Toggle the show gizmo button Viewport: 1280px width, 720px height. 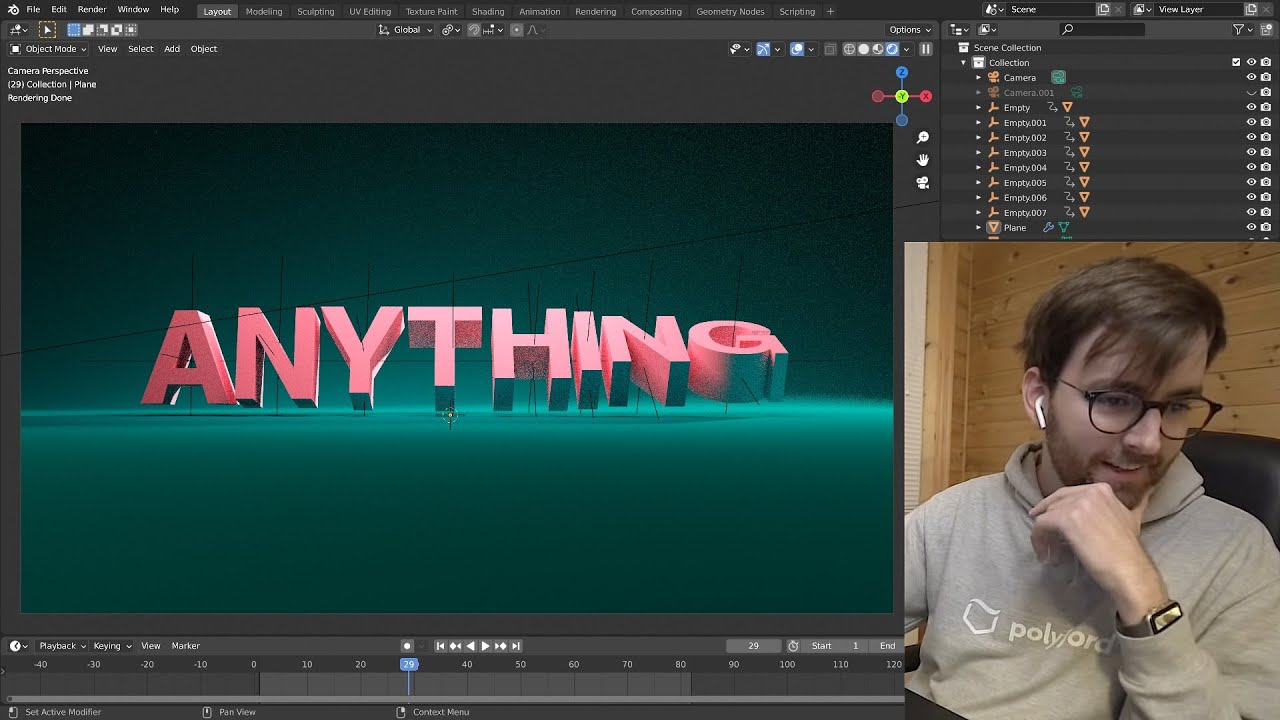coord(763,49)
